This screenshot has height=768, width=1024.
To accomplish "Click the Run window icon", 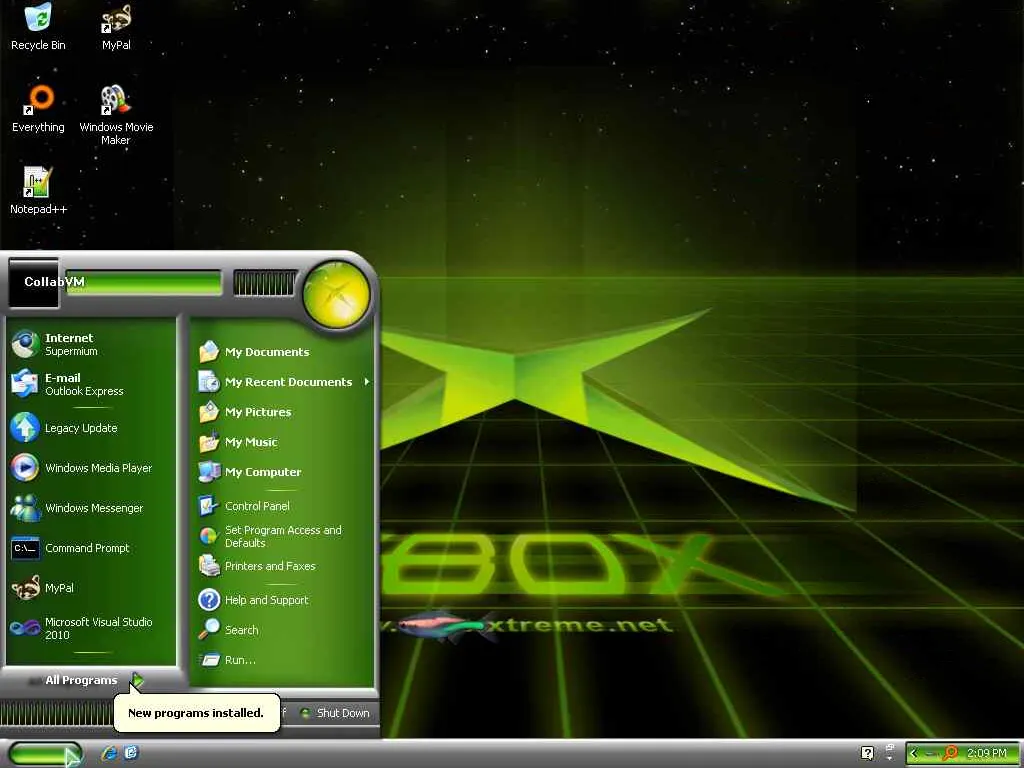I will click(x=209, y=660).
